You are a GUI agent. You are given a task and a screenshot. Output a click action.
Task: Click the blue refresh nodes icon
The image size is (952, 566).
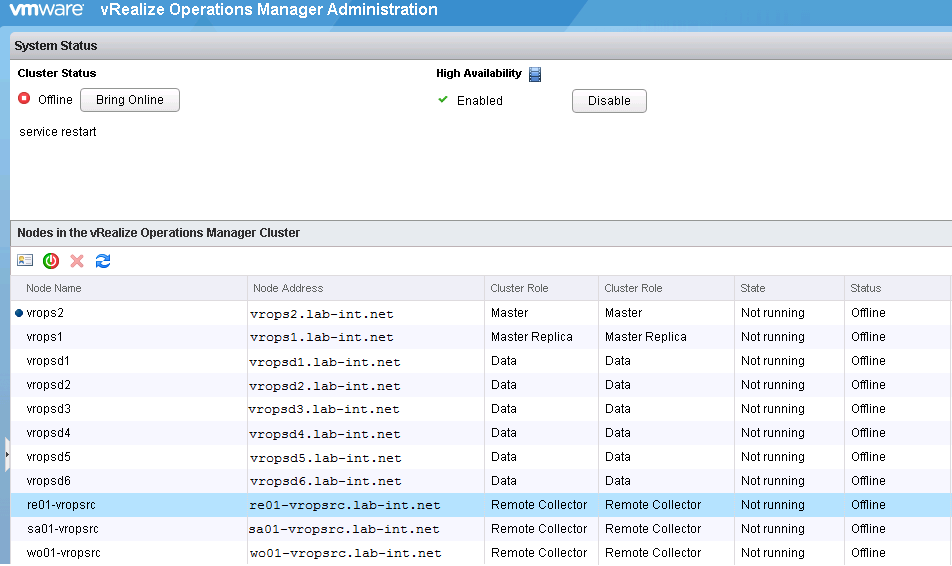[103, 261]
